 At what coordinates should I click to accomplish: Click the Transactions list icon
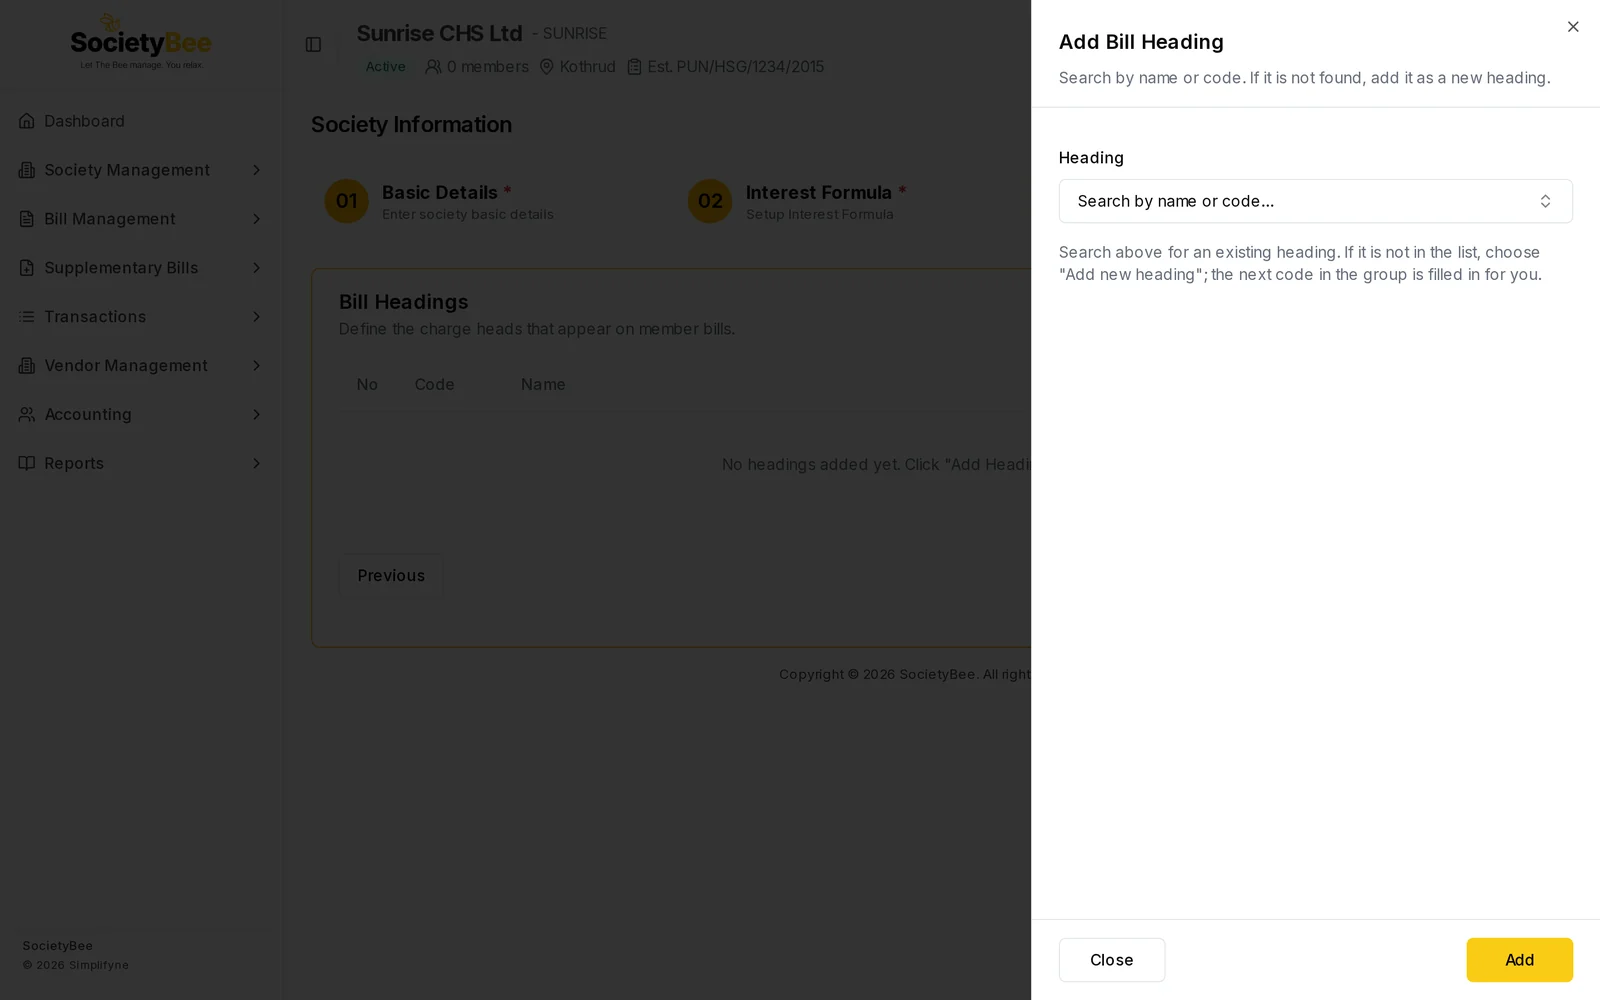click(27, 317)
